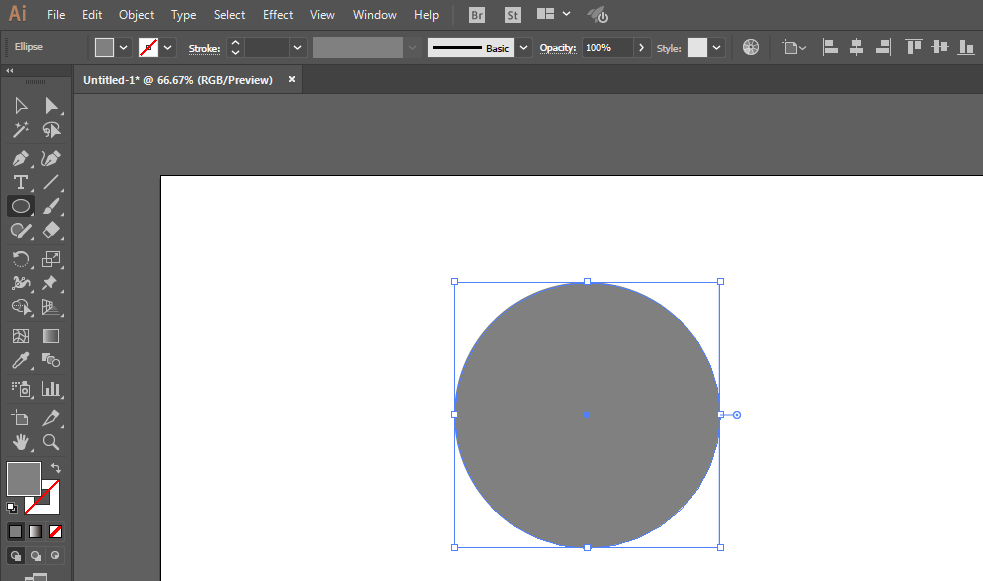This screenshot has width=983, height=581.
Task: Choose the Mesh tool
Action: tap(21, 336)
